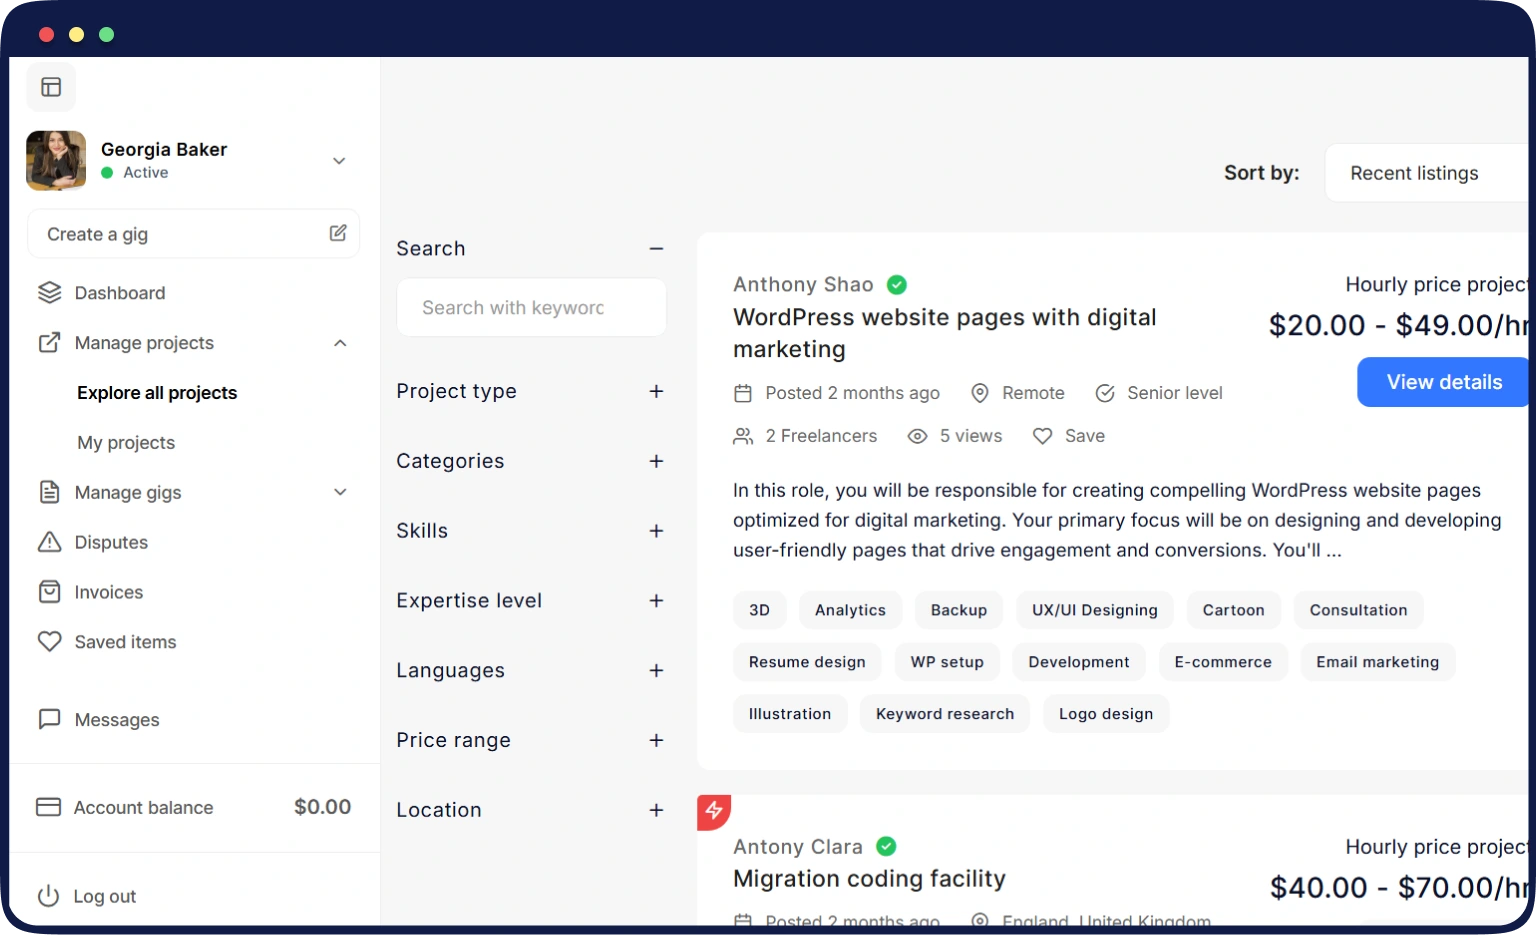This screenshot has height=935, width=1536.
Task: Expand the Categories filter
Action: point(656,461)
